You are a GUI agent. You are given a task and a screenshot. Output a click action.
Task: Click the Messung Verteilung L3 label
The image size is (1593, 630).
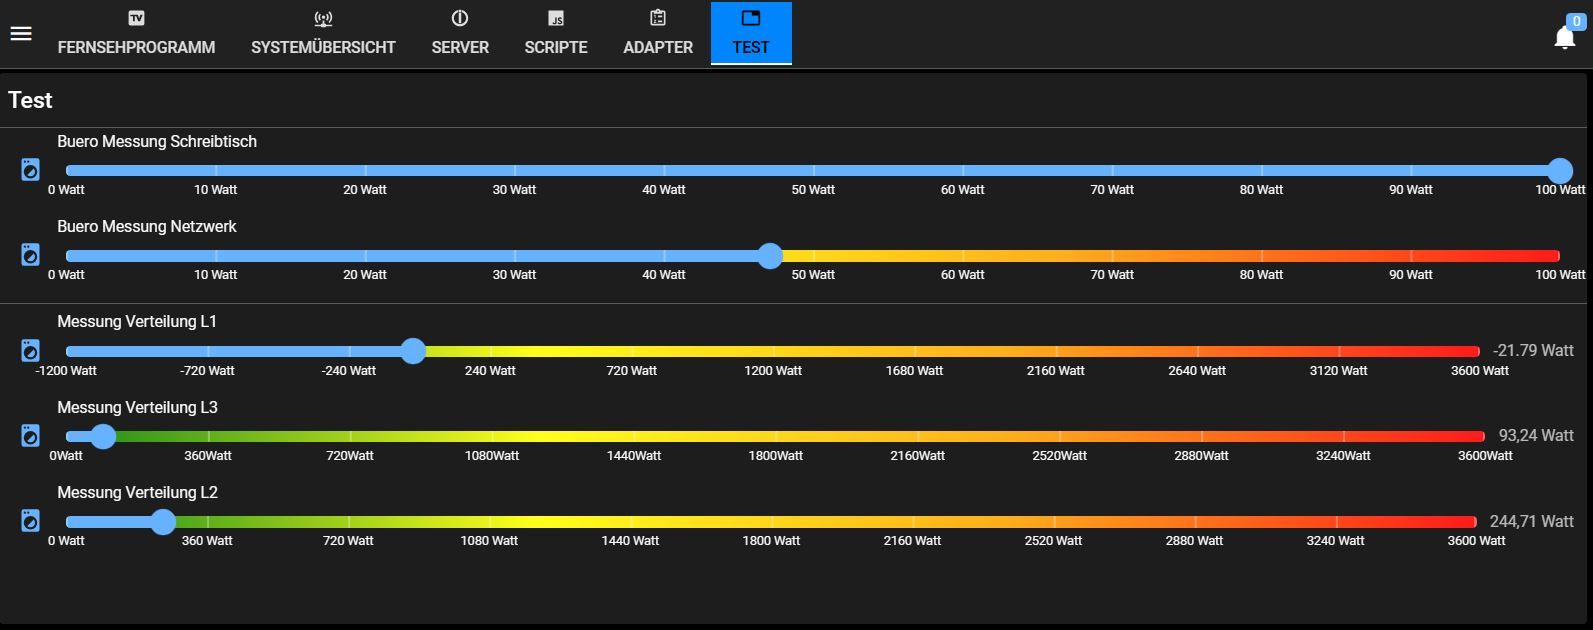(x=137, y=408)
